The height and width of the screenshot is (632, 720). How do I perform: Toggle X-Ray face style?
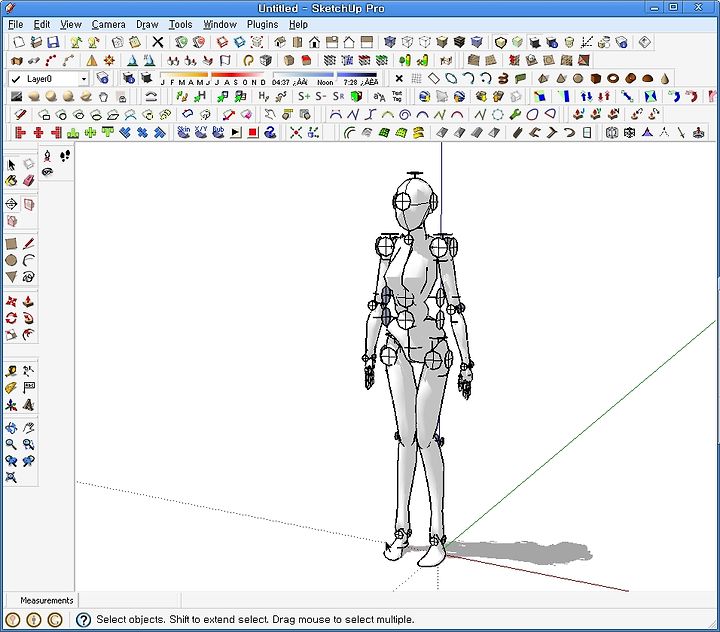[x=390, y=42]
